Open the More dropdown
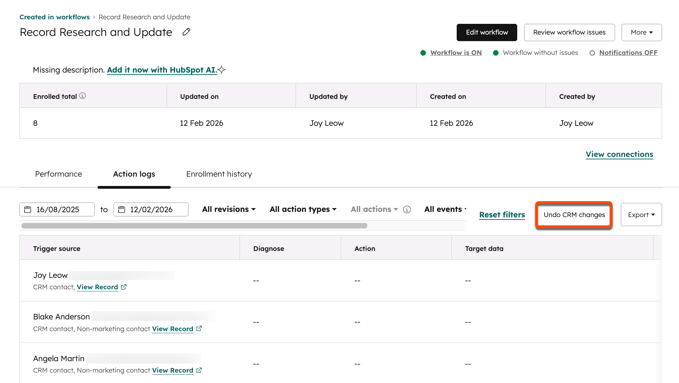Screen dimensions: 679x383 click(x=641, y=32)
